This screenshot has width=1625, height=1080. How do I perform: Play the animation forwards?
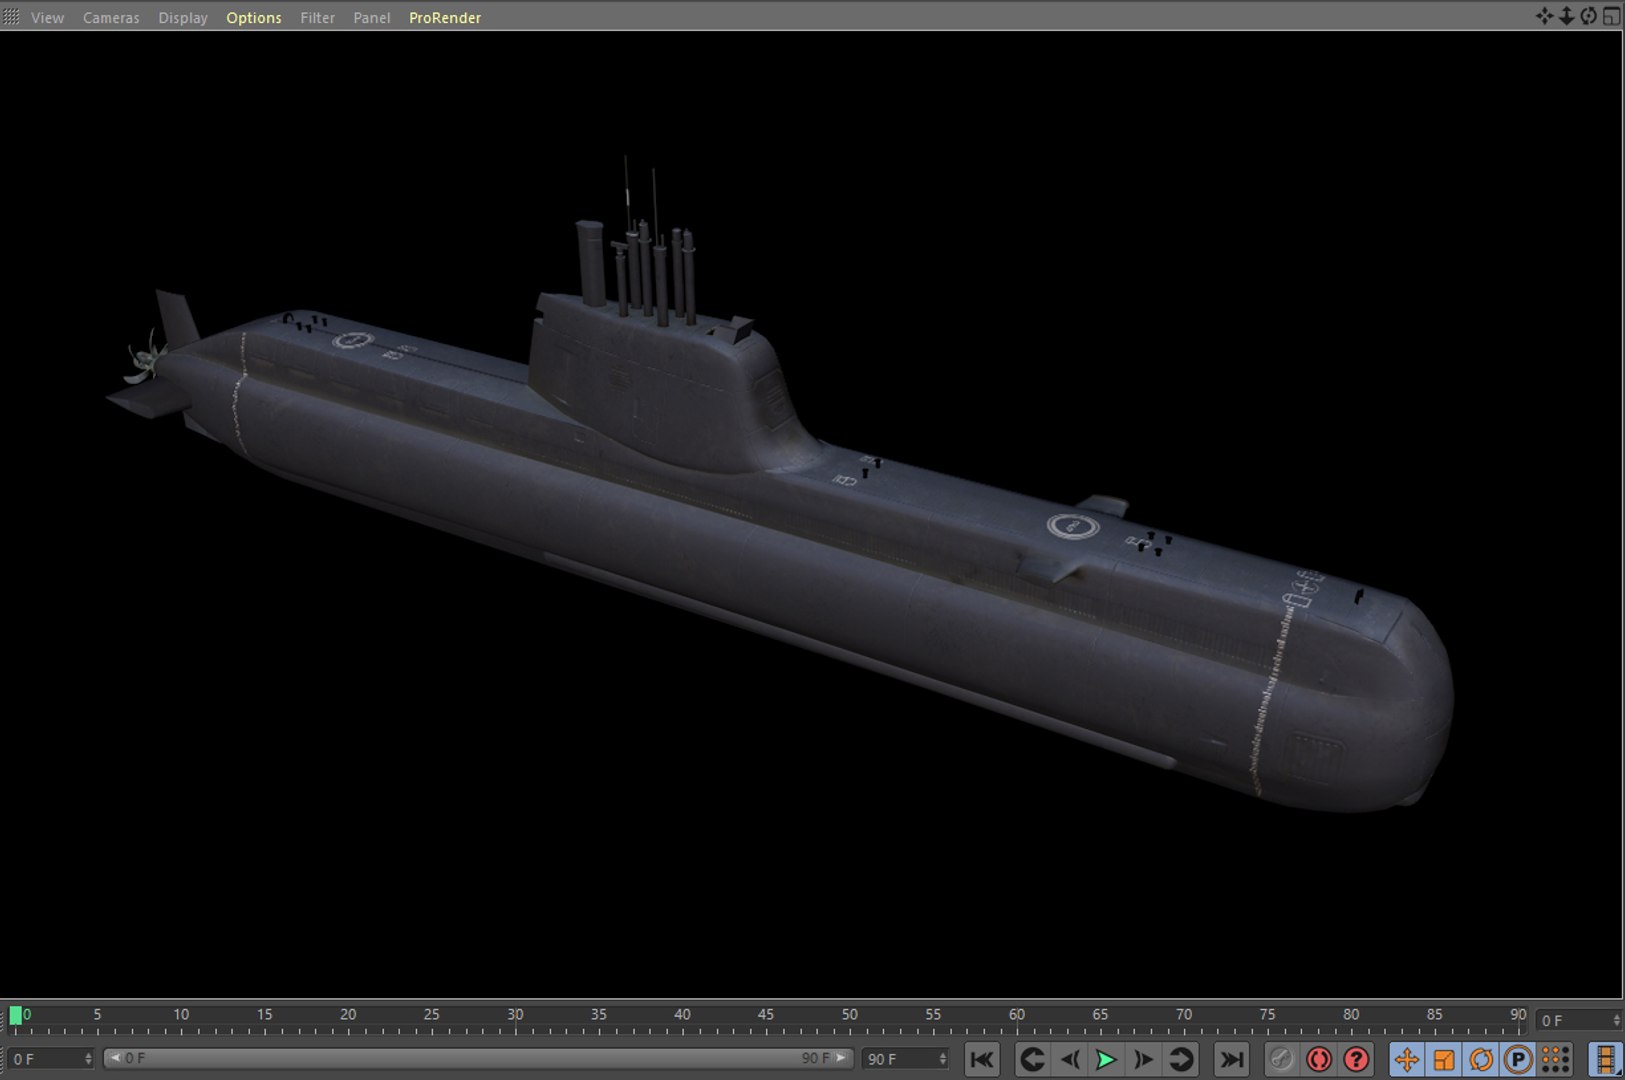point(1106,1059)
